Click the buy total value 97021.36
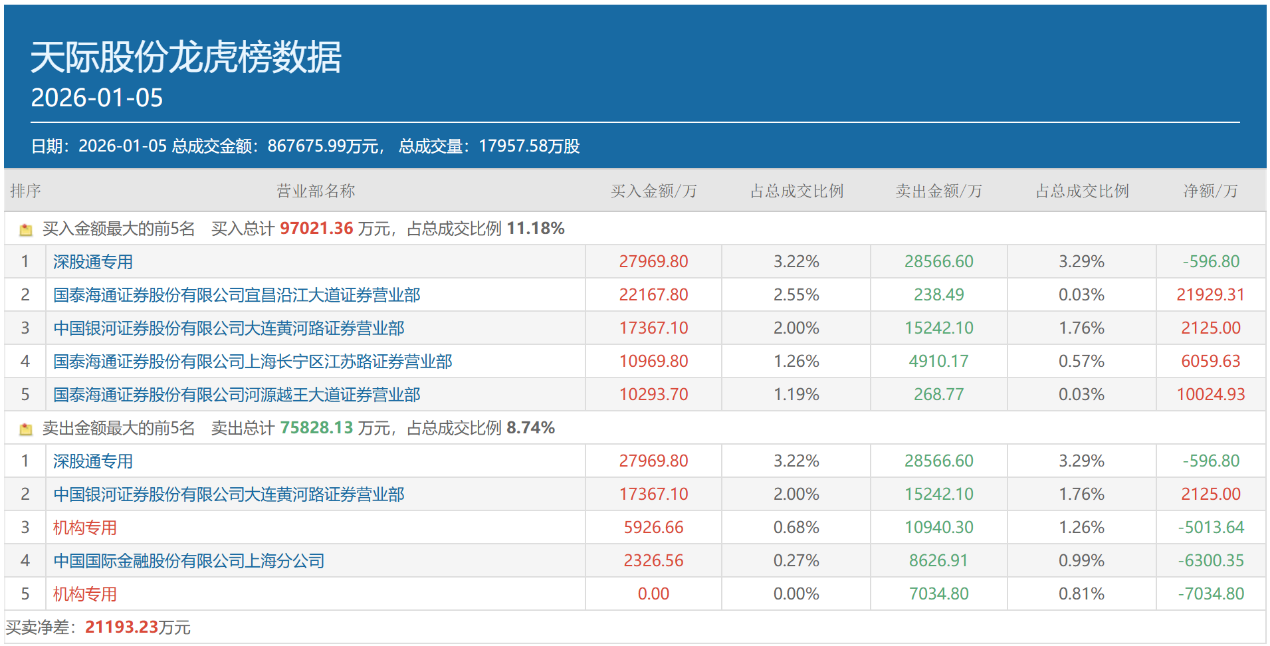This screenshot has height=646, width=1270. coord(316,229)
